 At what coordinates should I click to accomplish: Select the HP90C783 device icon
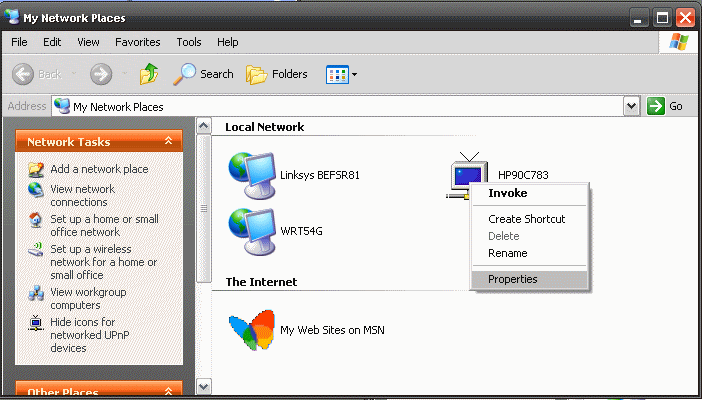pyautogui.click(x=468, y=175)
